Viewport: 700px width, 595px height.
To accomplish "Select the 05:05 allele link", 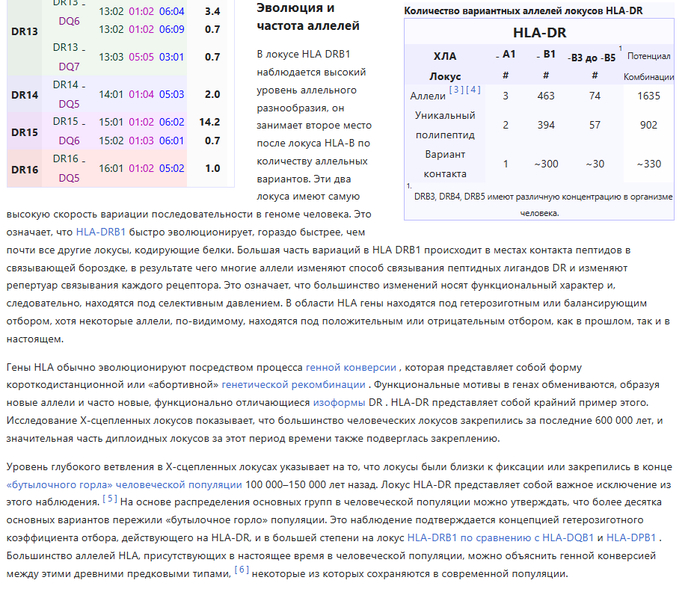I will pyautogui.click(x=141, y=57).
